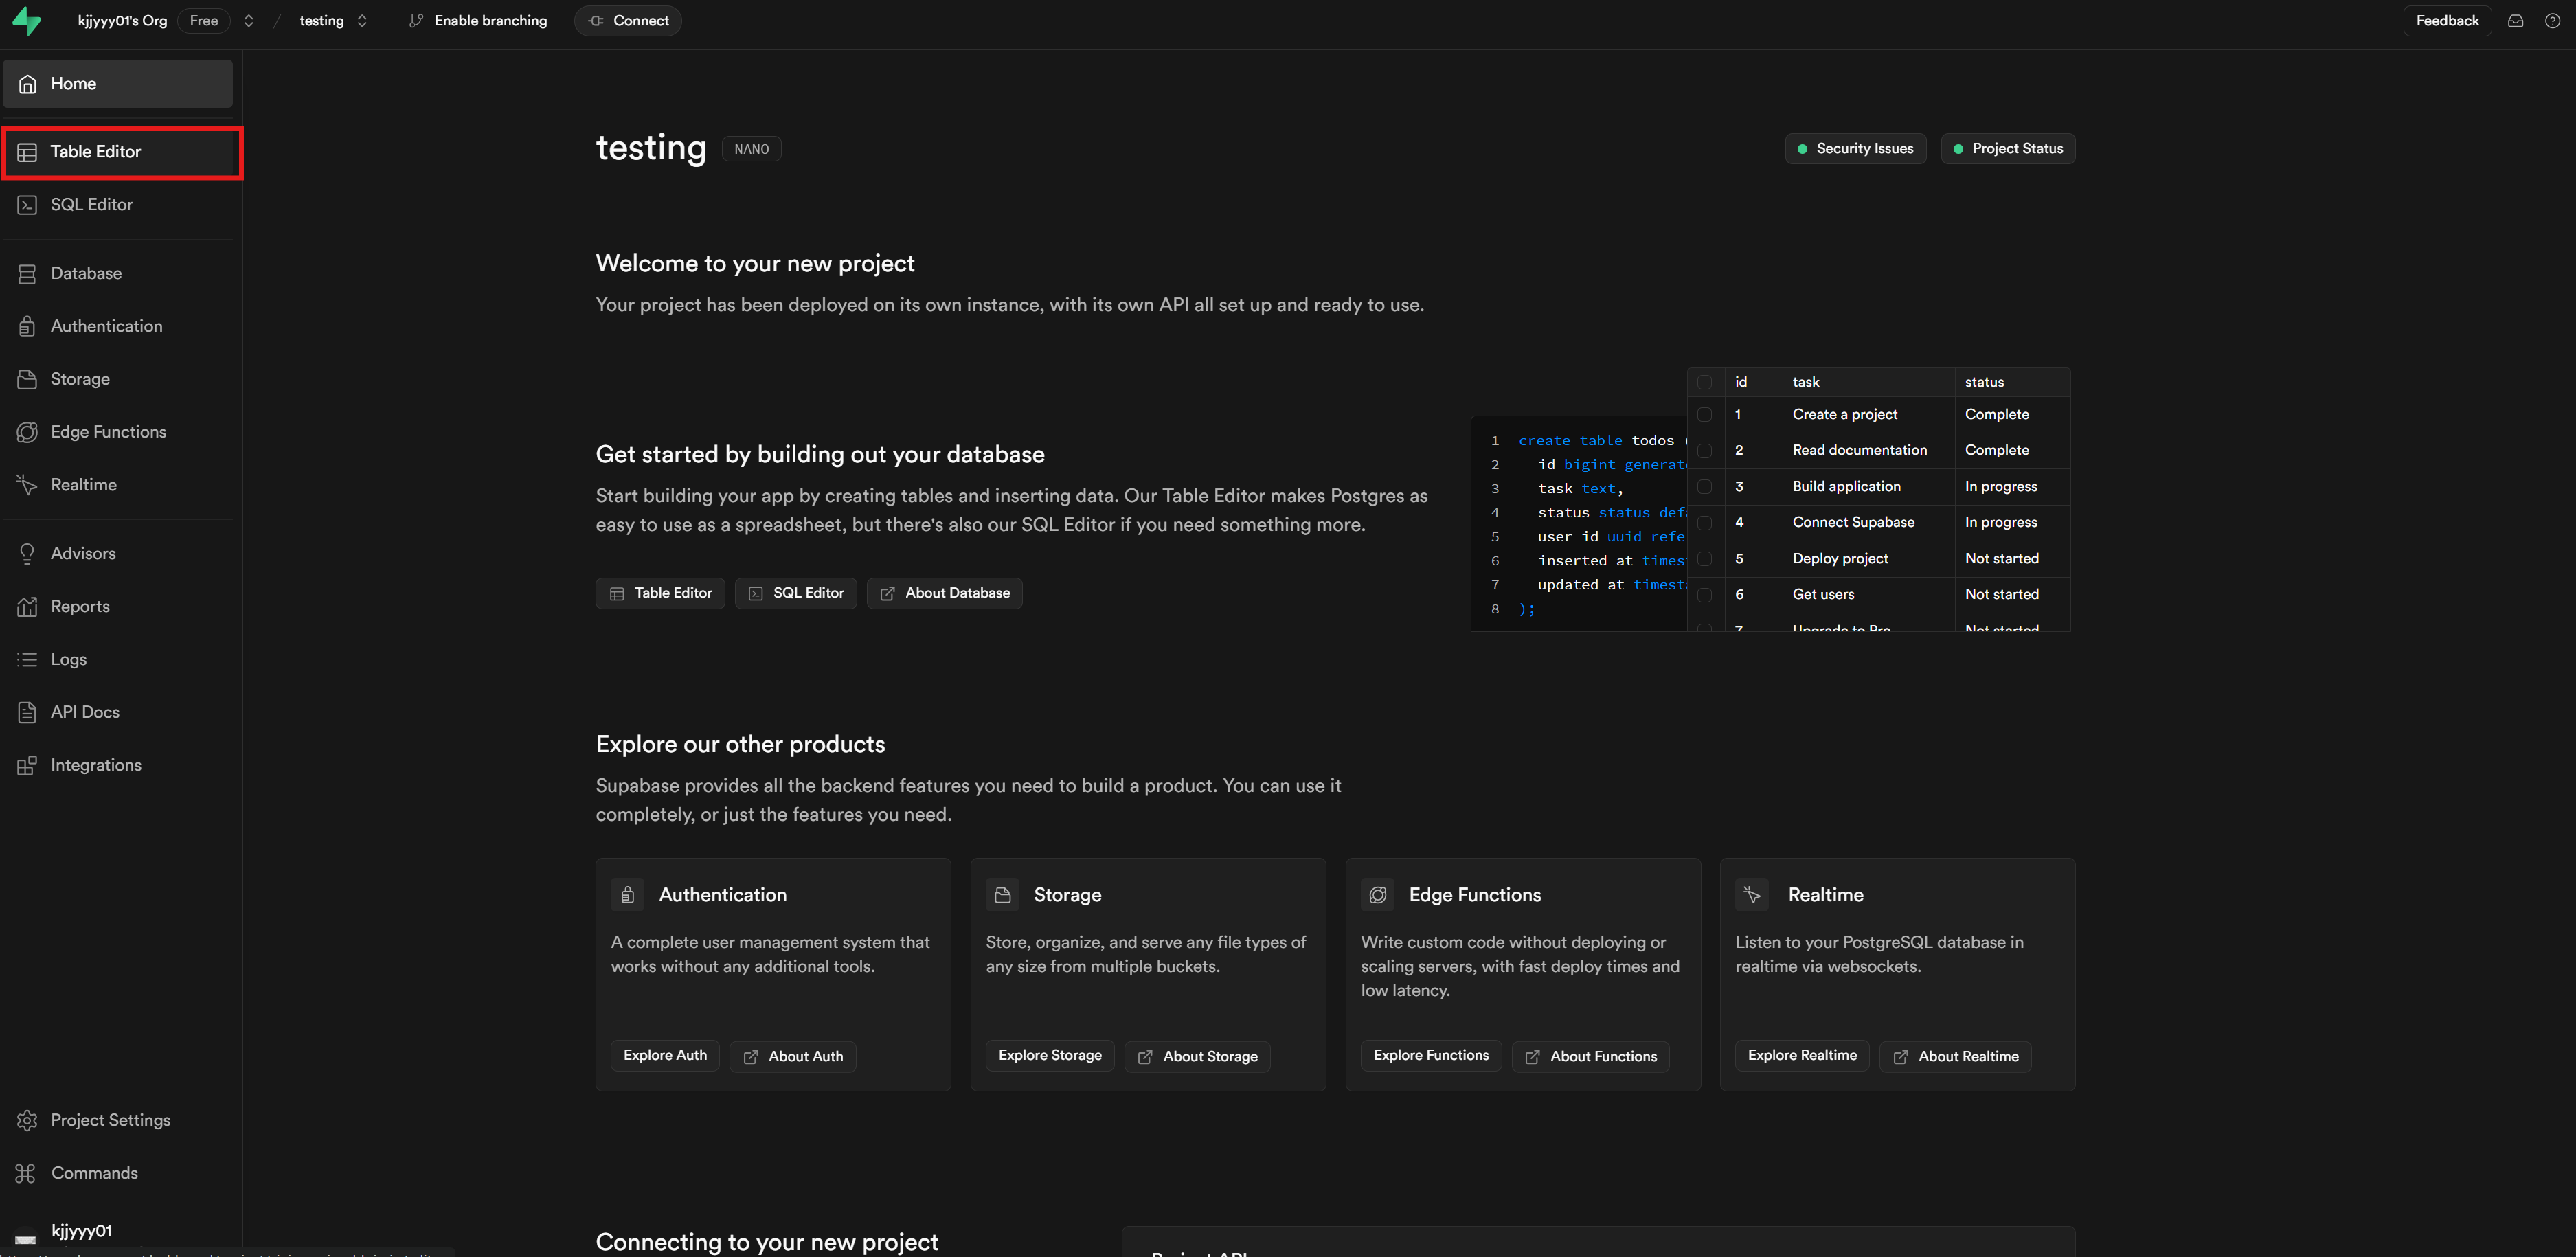Open the help question-mark icon
This screenshot has height=1257, width=2576.
tap(2552, 21)
